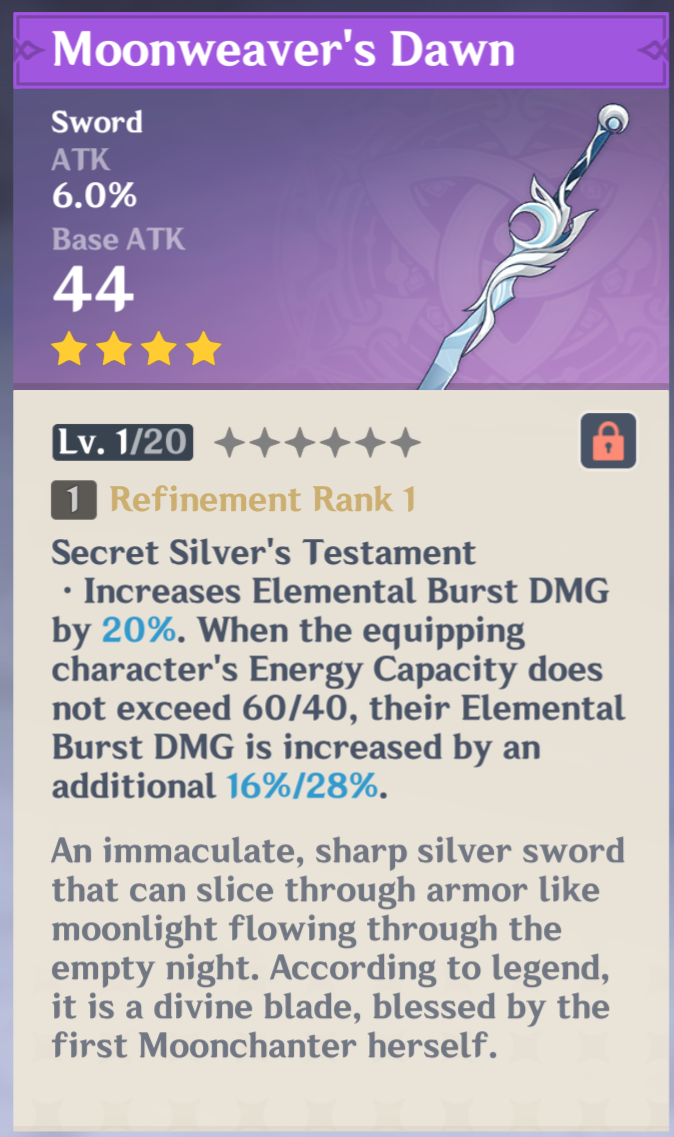Click the ATK 6.0% substat value
674x1137 pixels.
(x=94, y=196)
